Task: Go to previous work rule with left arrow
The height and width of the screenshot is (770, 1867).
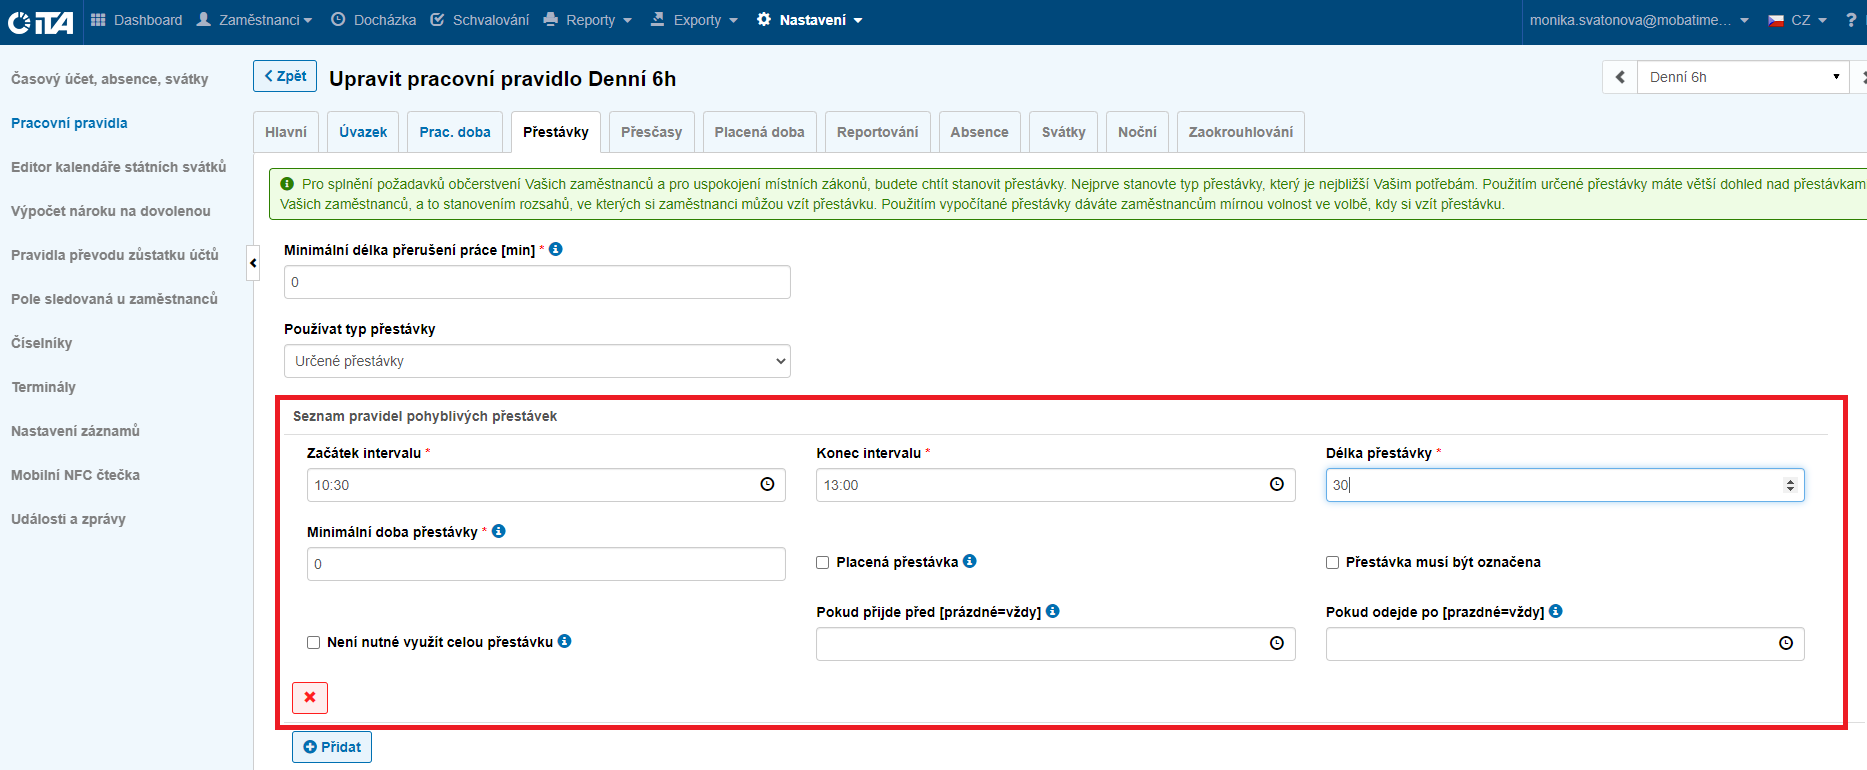Action: pyautogui.click(x=1620, y=77)
